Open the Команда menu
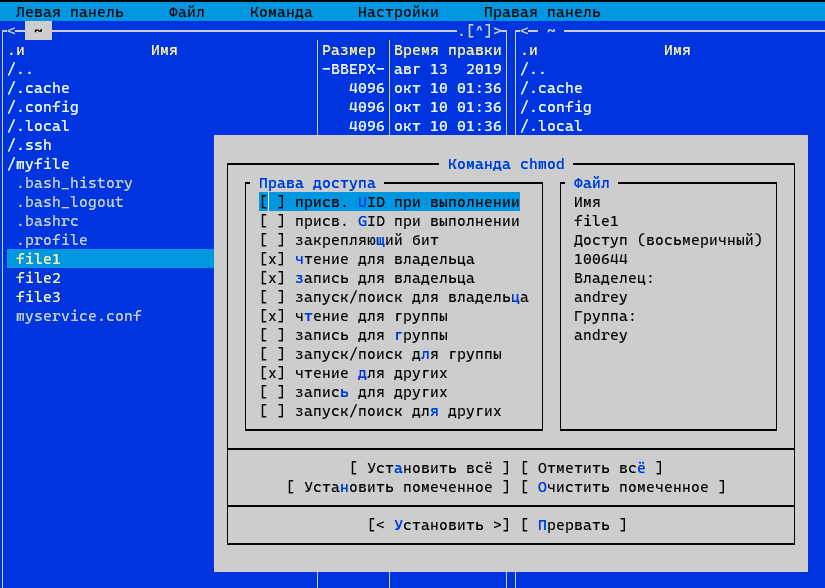Screen dimensions: 825x588 click(281, 12)
